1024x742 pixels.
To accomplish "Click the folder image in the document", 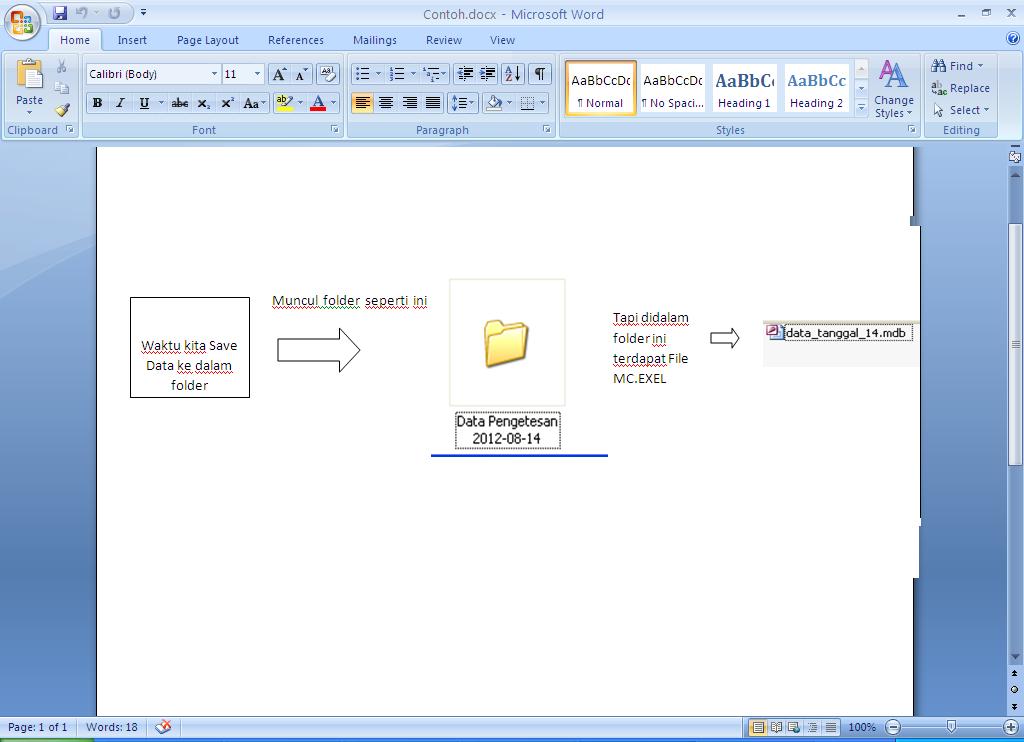I will pyautogui.click(x=506, y=343).
